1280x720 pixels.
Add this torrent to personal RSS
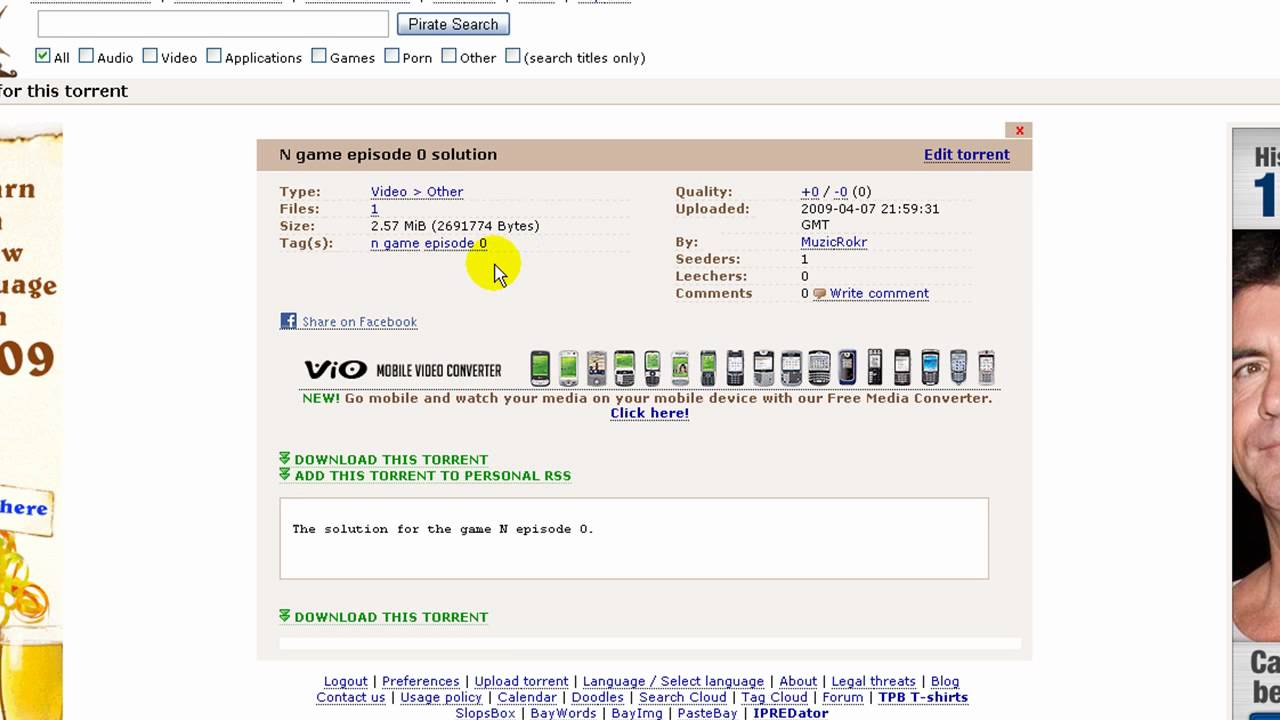pyautogui.click(x=433, y=476)
